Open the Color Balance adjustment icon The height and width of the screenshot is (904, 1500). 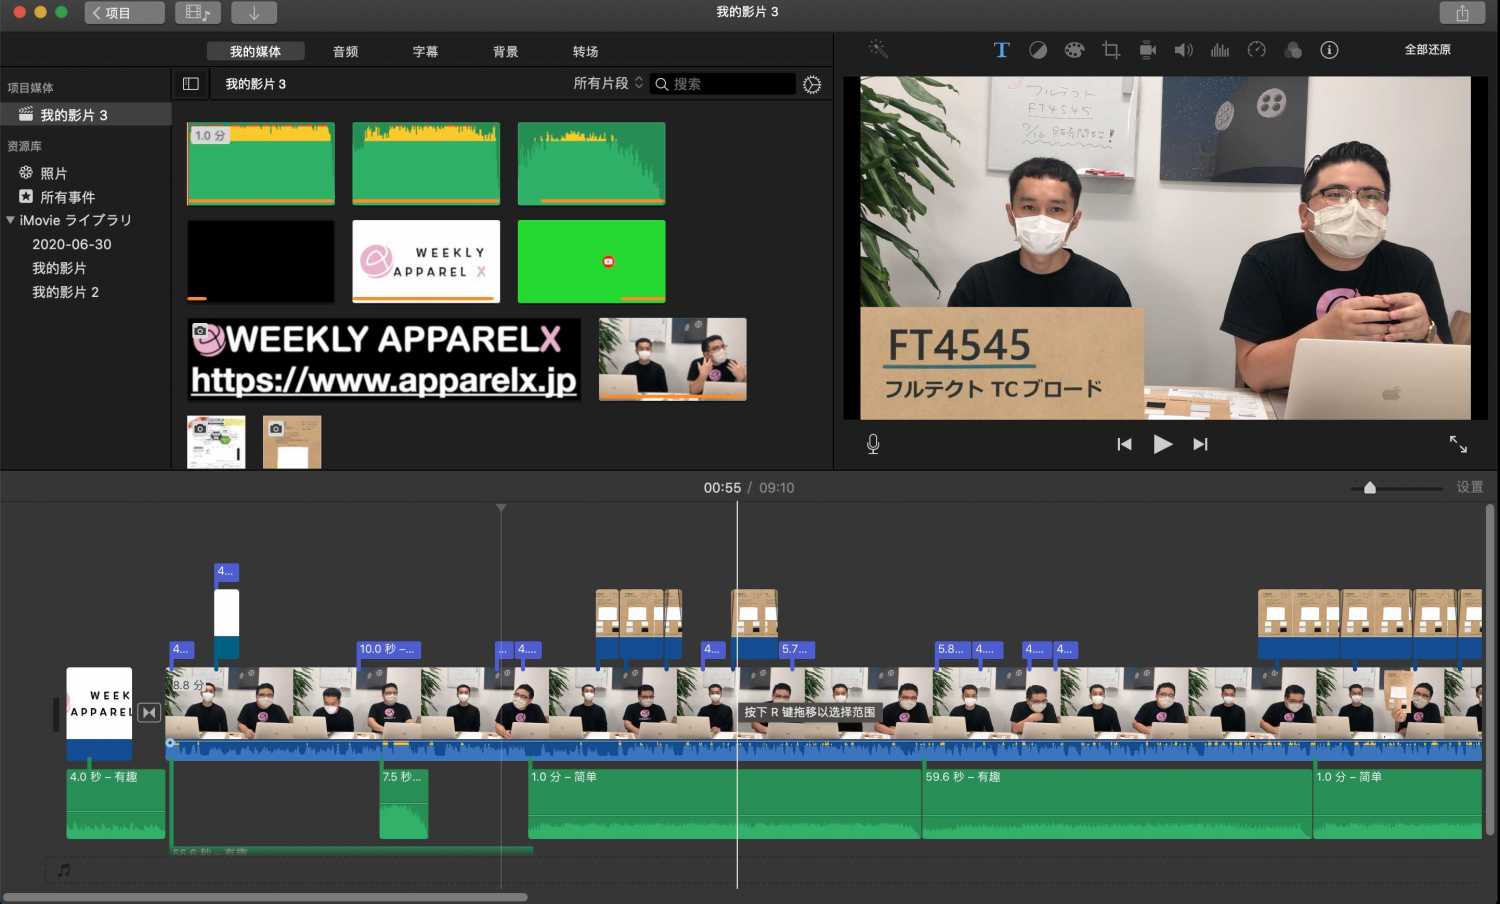(1038, 50)
